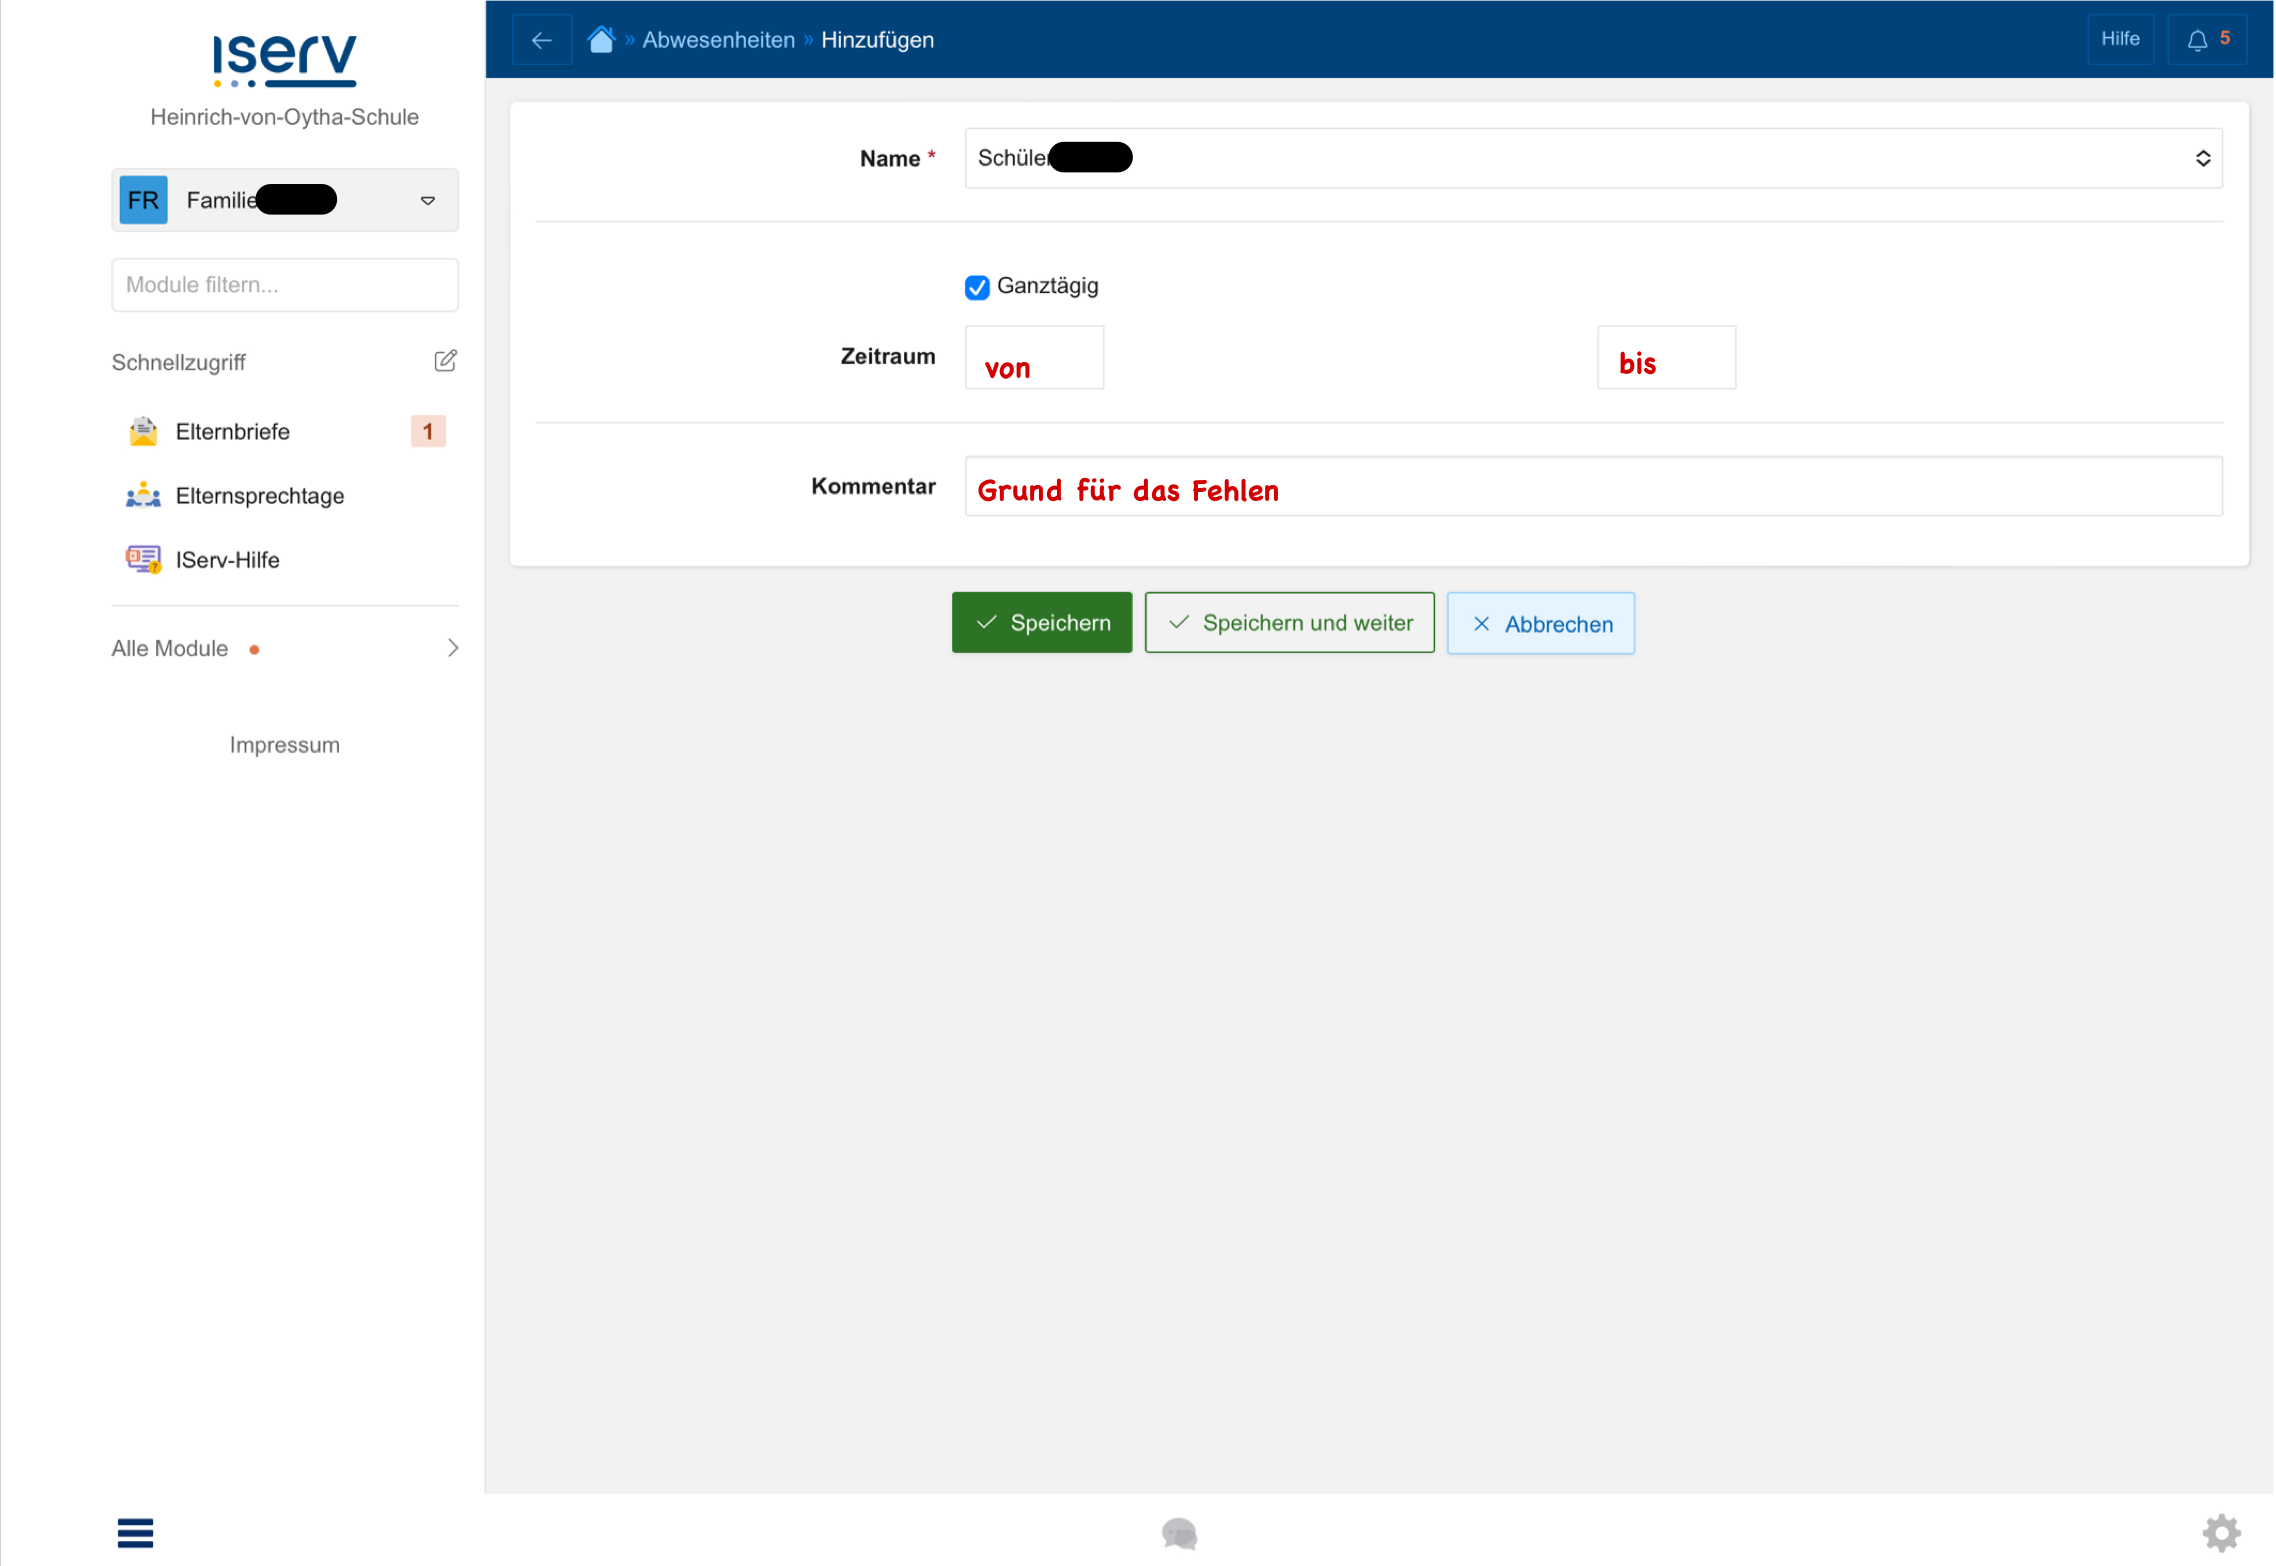Click the Speichern button
The image size is (2276, 1566).
[1042, 623]
